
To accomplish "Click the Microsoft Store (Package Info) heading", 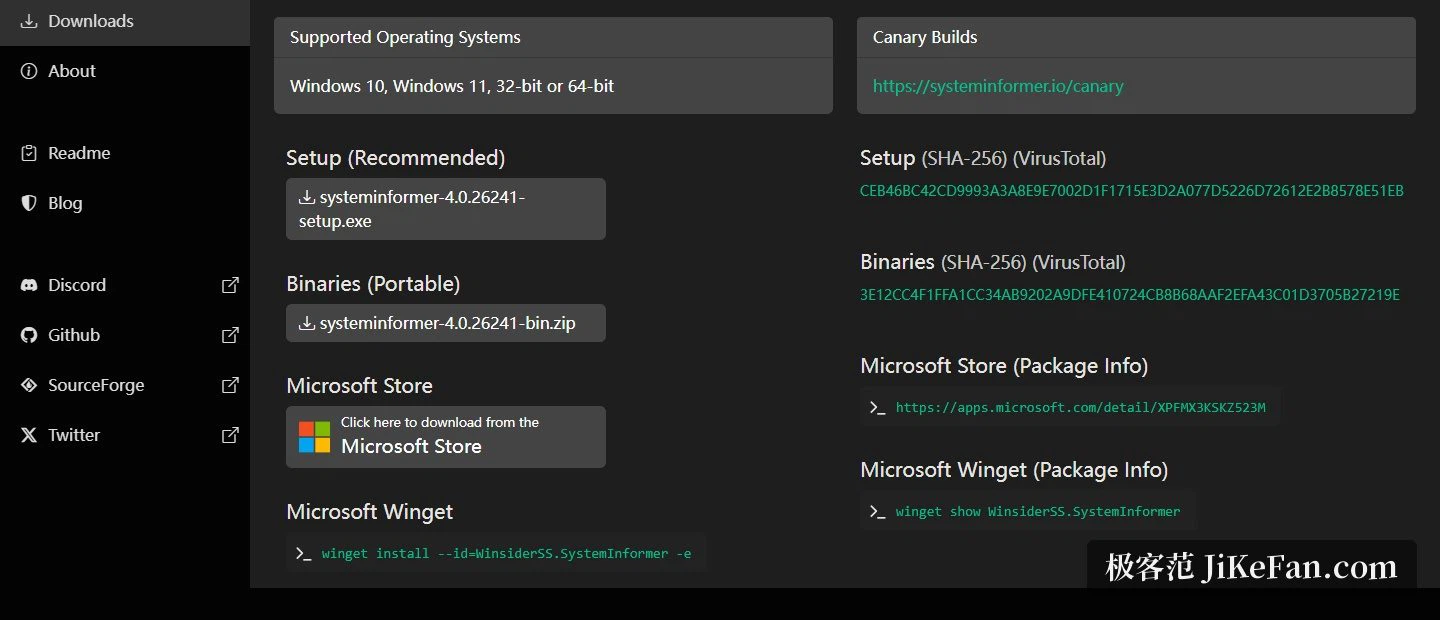I will [1004, 366].
